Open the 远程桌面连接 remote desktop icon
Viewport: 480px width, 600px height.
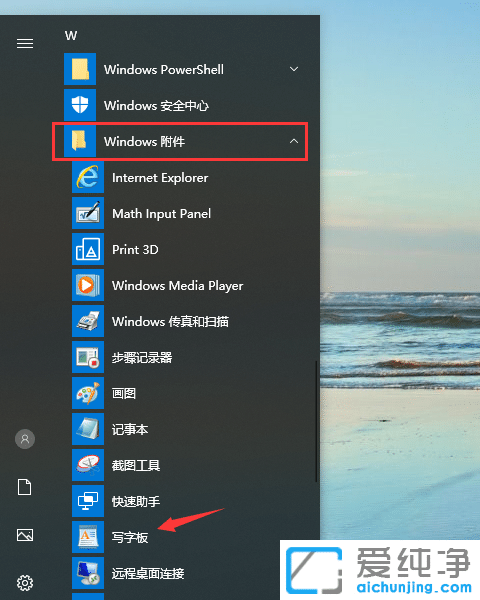(x=88, y=573)
